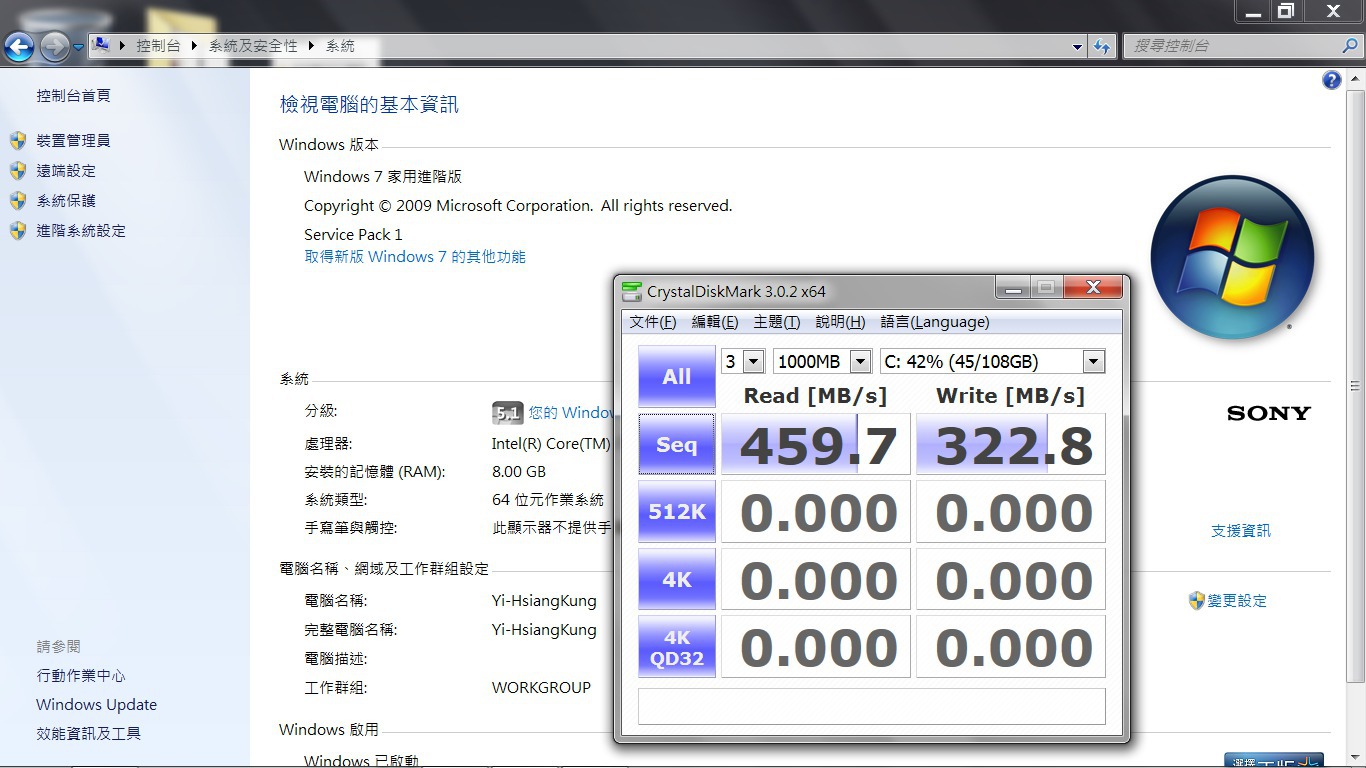This screenshot has height=768, width=1366.
Task: Click the shield icon beside 進階系統設定
Action: (x=18, y=231)
